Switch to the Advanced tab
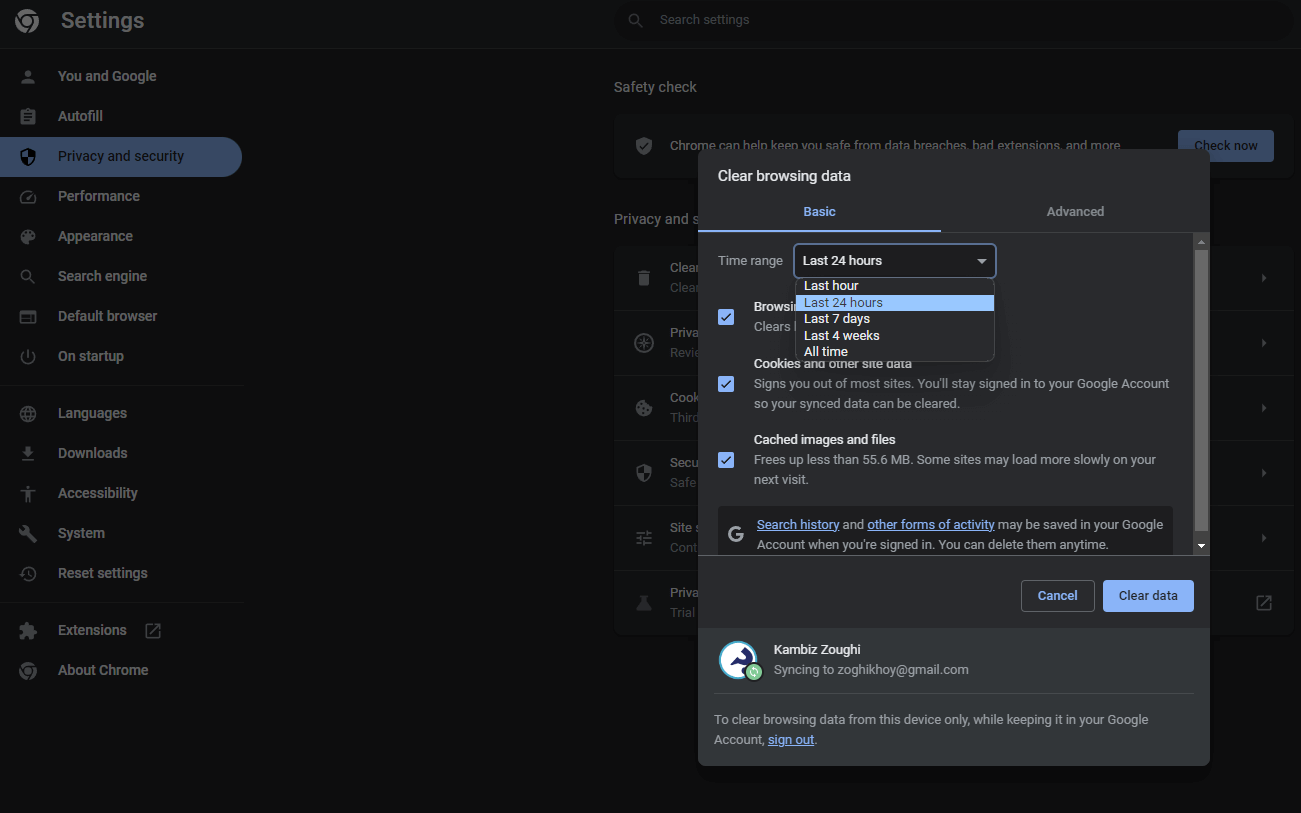Screen dimensions: 1301x813 pyautogui.click(x=1075, y=212)
